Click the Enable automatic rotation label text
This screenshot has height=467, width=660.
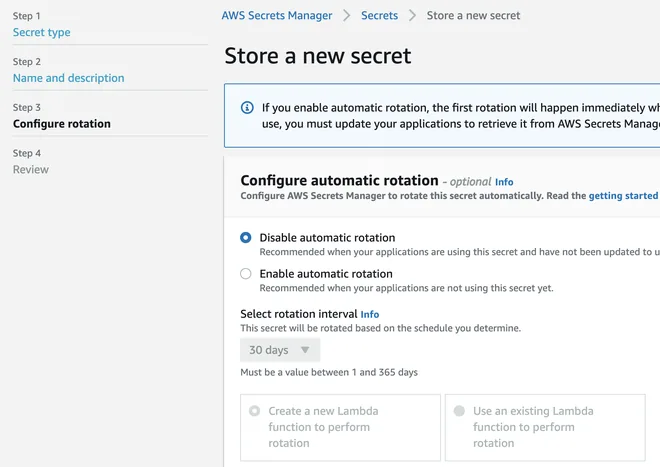tap(326, 274)
